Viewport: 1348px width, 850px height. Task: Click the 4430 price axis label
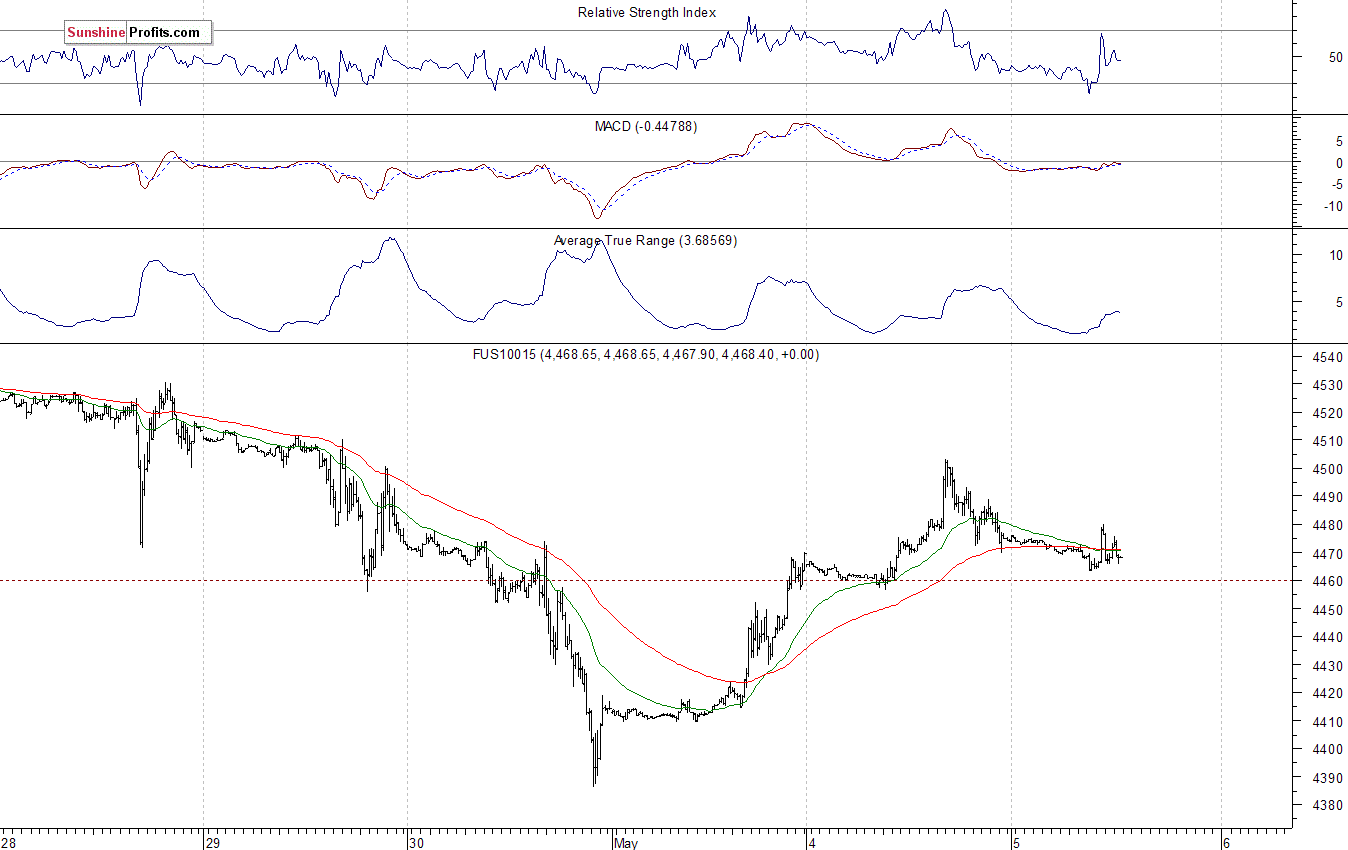[1329, 666]
